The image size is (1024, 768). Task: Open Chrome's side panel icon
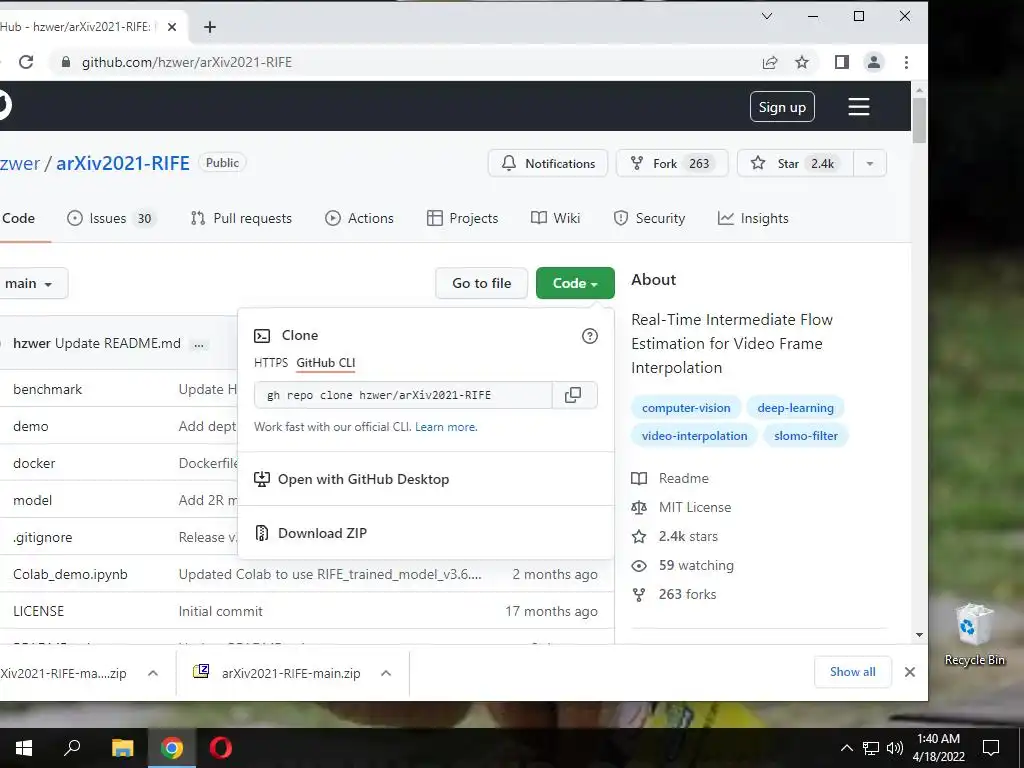tap(842, 62)
